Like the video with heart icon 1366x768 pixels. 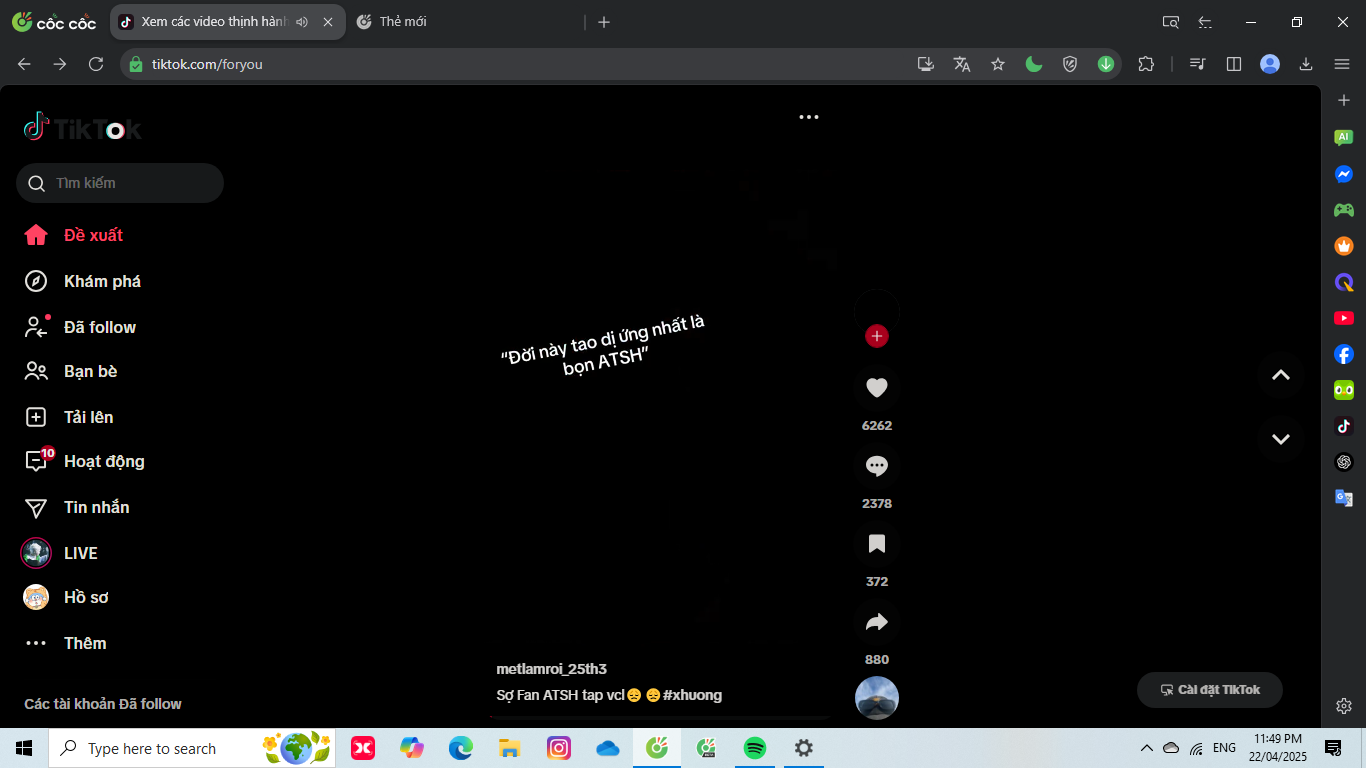(877, 388)
